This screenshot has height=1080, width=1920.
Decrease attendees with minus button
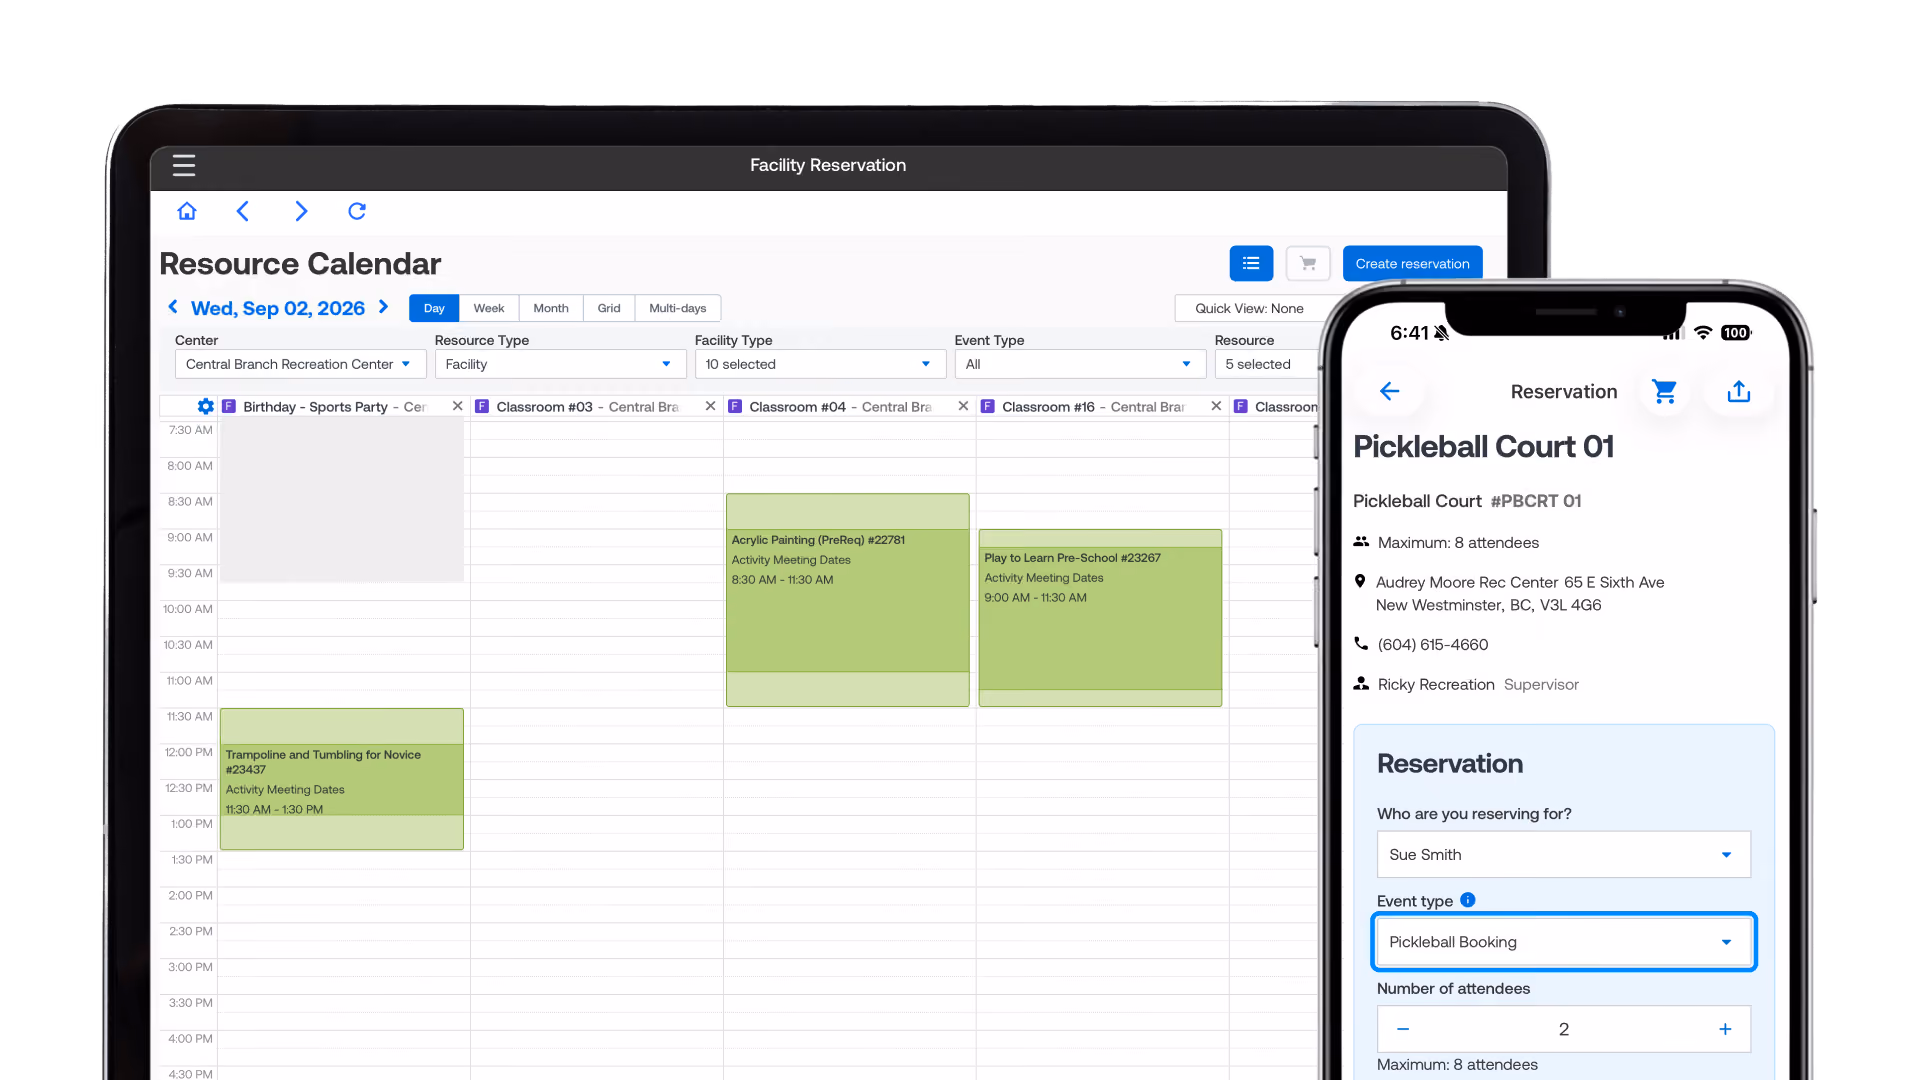tap(1403, 1029)
